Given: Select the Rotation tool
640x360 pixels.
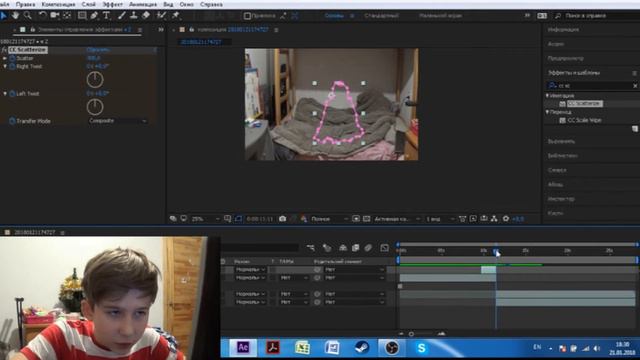Looking at the screenshot, I should click(42, 16).
